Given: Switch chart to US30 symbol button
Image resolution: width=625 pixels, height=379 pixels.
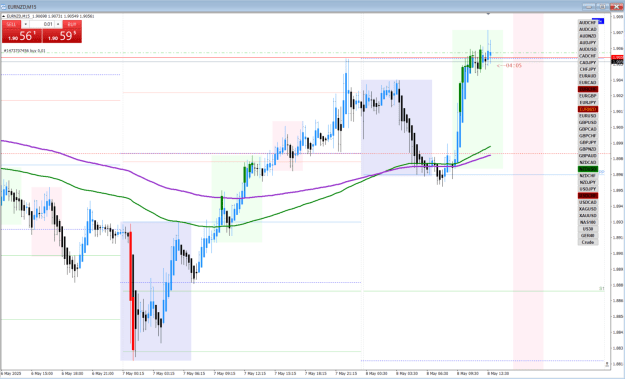Looking at the screenshot, I should tap(588, 229).
